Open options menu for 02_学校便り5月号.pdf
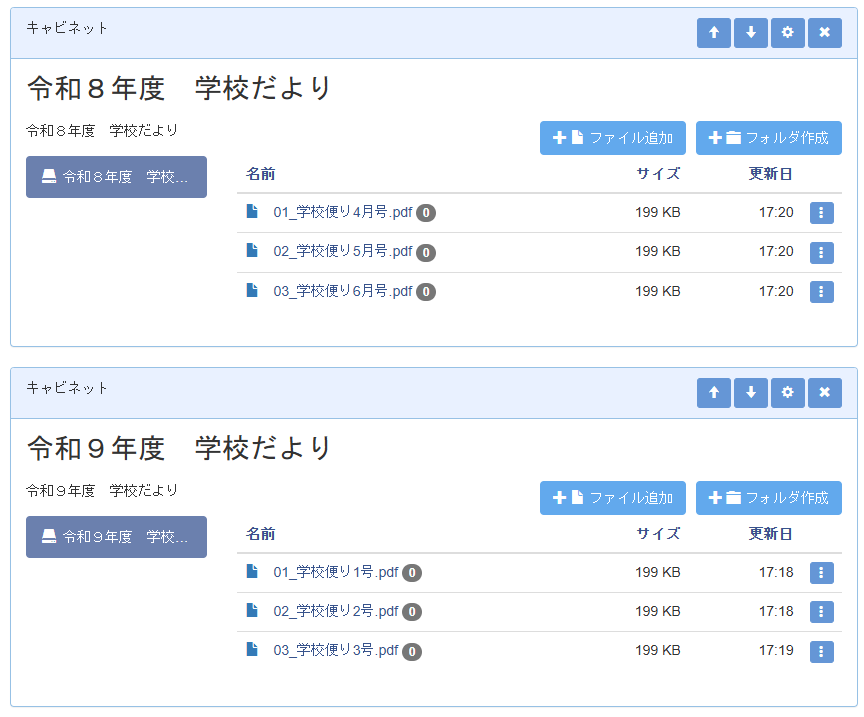Image resolution: width=864 pixels, height=717 pixels. 821,252
